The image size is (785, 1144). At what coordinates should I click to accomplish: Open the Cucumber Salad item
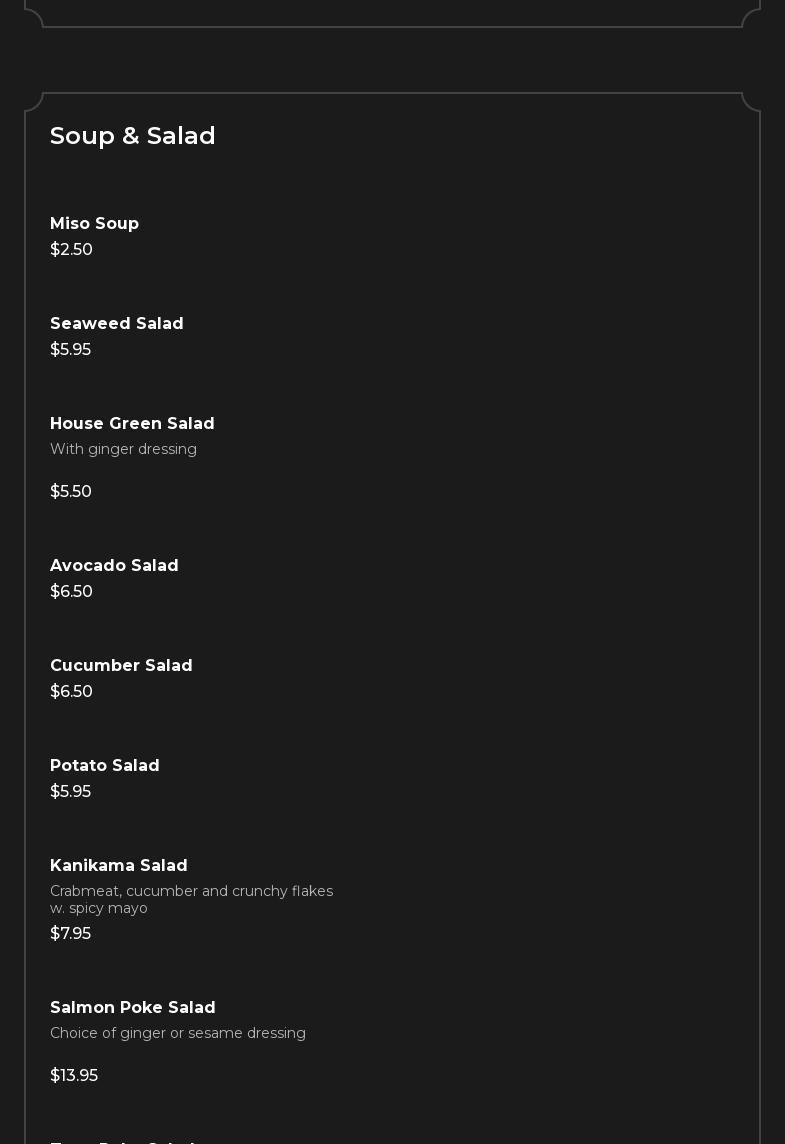[x=121, y=666]
